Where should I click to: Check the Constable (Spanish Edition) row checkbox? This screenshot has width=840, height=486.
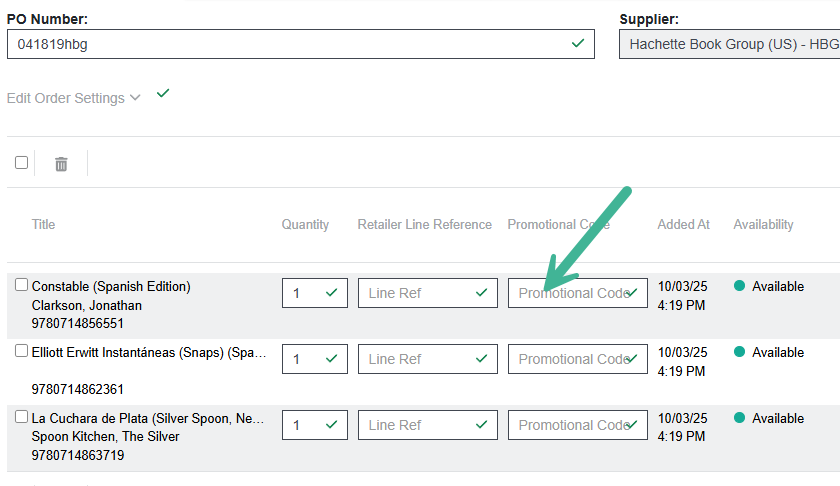(21, 285)
